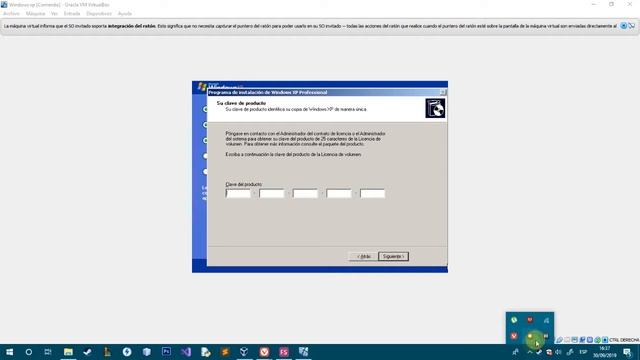Screen dimensions: 640x360
Task: Open File Explorer from the taskbar
Action: [x=68, y=352]
